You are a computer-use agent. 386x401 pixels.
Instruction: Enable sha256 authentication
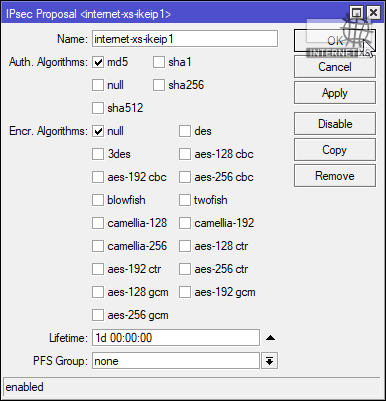click(x=159, y=85)
